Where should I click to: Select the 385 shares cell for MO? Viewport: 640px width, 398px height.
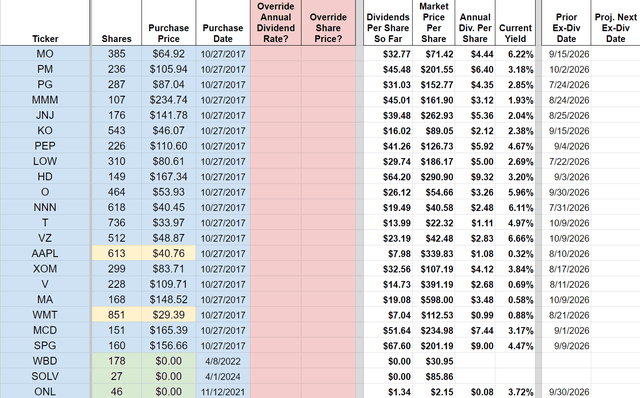[116, 54]
